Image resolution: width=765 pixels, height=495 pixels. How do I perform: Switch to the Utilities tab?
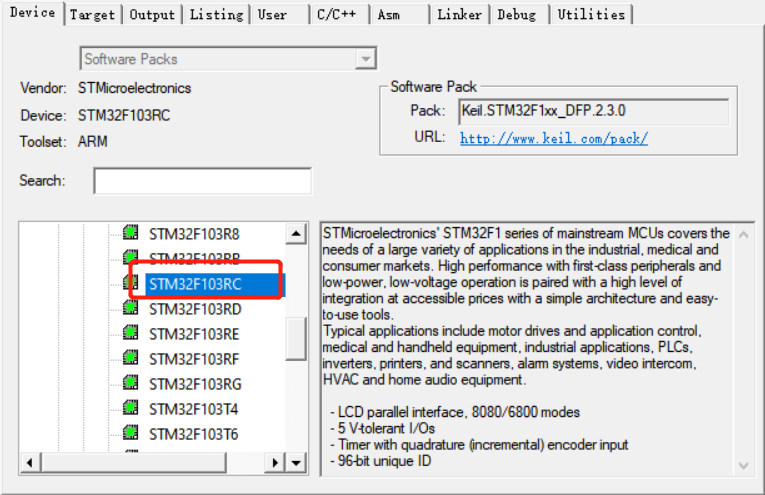[591, 15]
